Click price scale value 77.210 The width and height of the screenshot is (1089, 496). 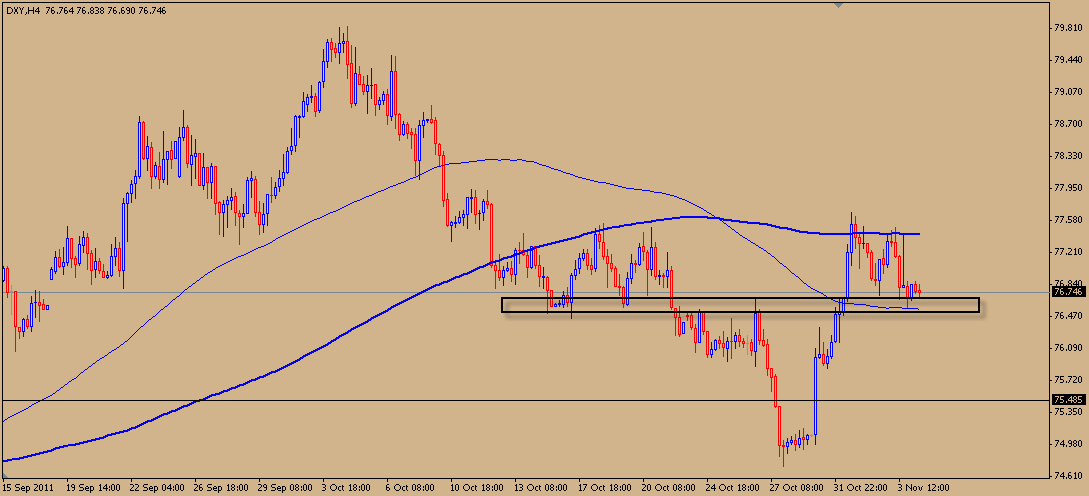coord(1069,251)
